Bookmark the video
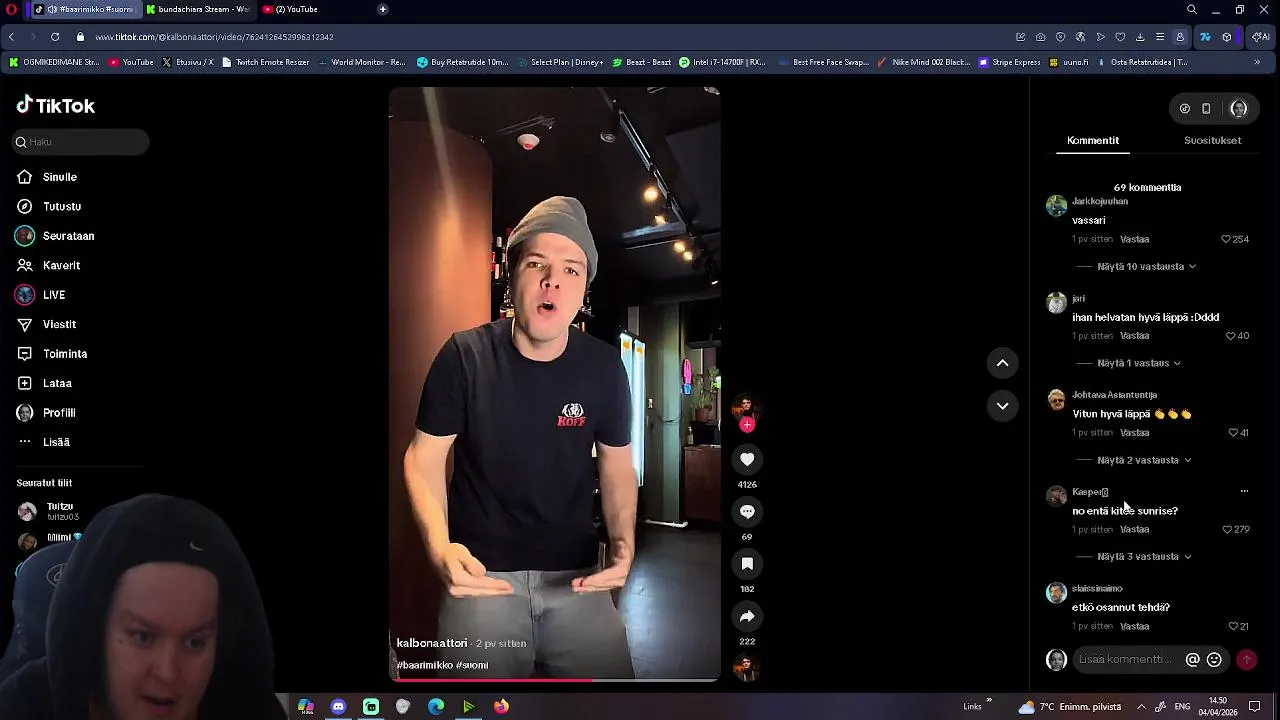Screen dimensions: 1280x720 coord(747,564)
